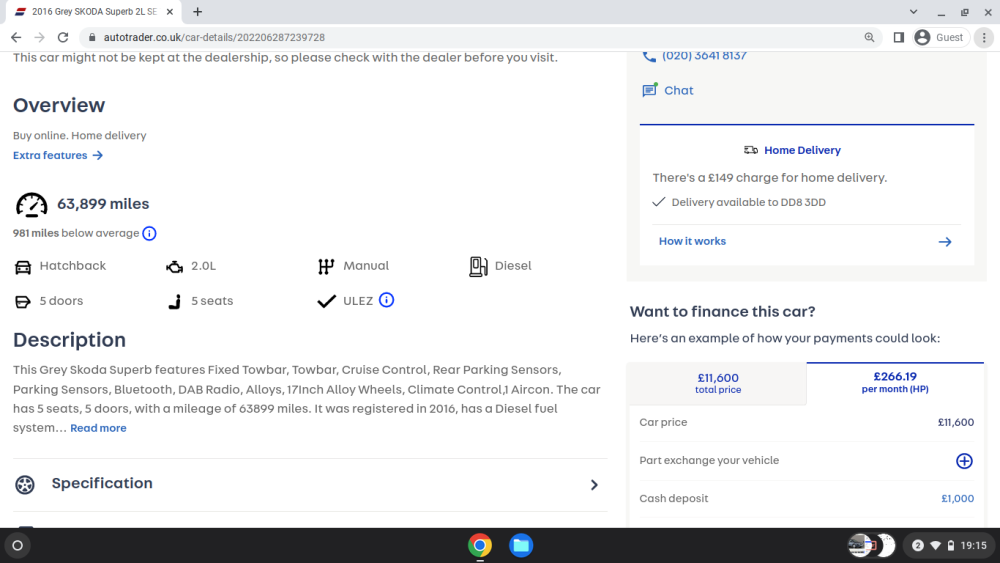Click the autotrader.co.uk address bar
This screenshot has width=1000, height=563.
[478, 38]
